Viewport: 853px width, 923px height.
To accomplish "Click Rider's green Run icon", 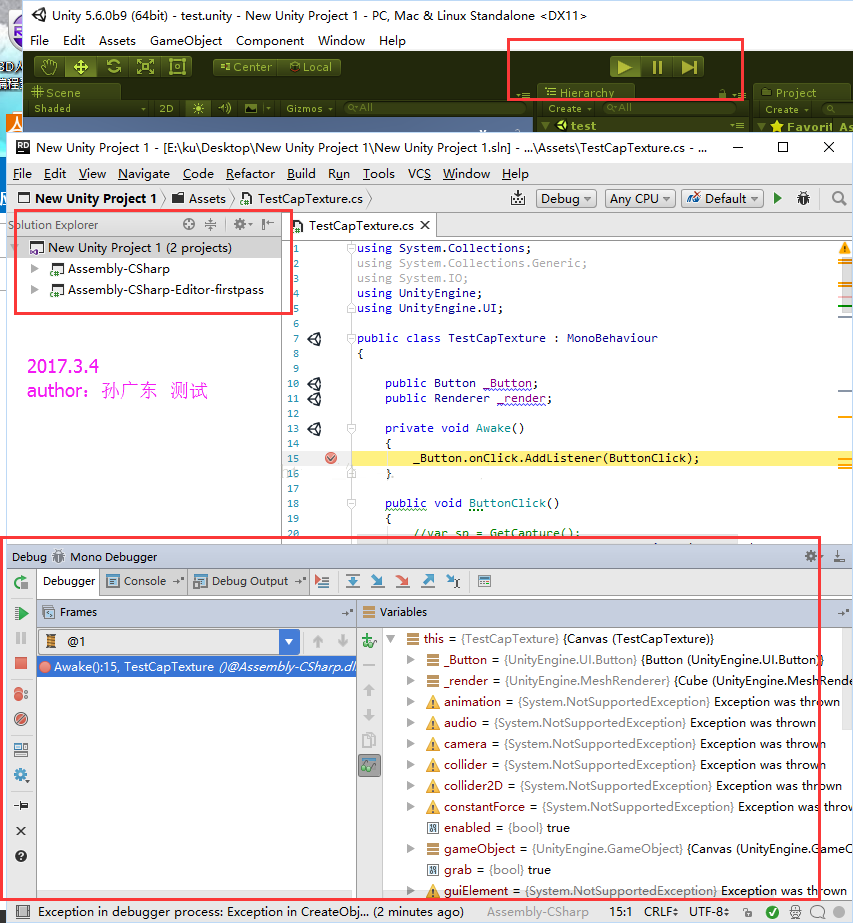I will (x=778, y=199).
